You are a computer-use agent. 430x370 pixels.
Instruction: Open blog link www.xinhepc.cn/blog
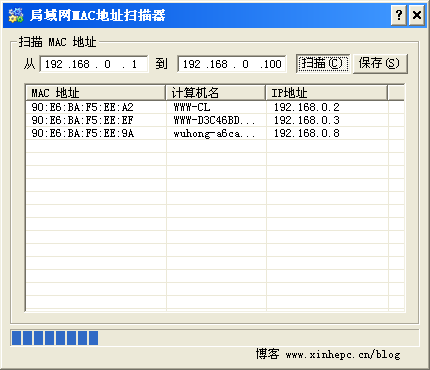[x=343, y=355]
